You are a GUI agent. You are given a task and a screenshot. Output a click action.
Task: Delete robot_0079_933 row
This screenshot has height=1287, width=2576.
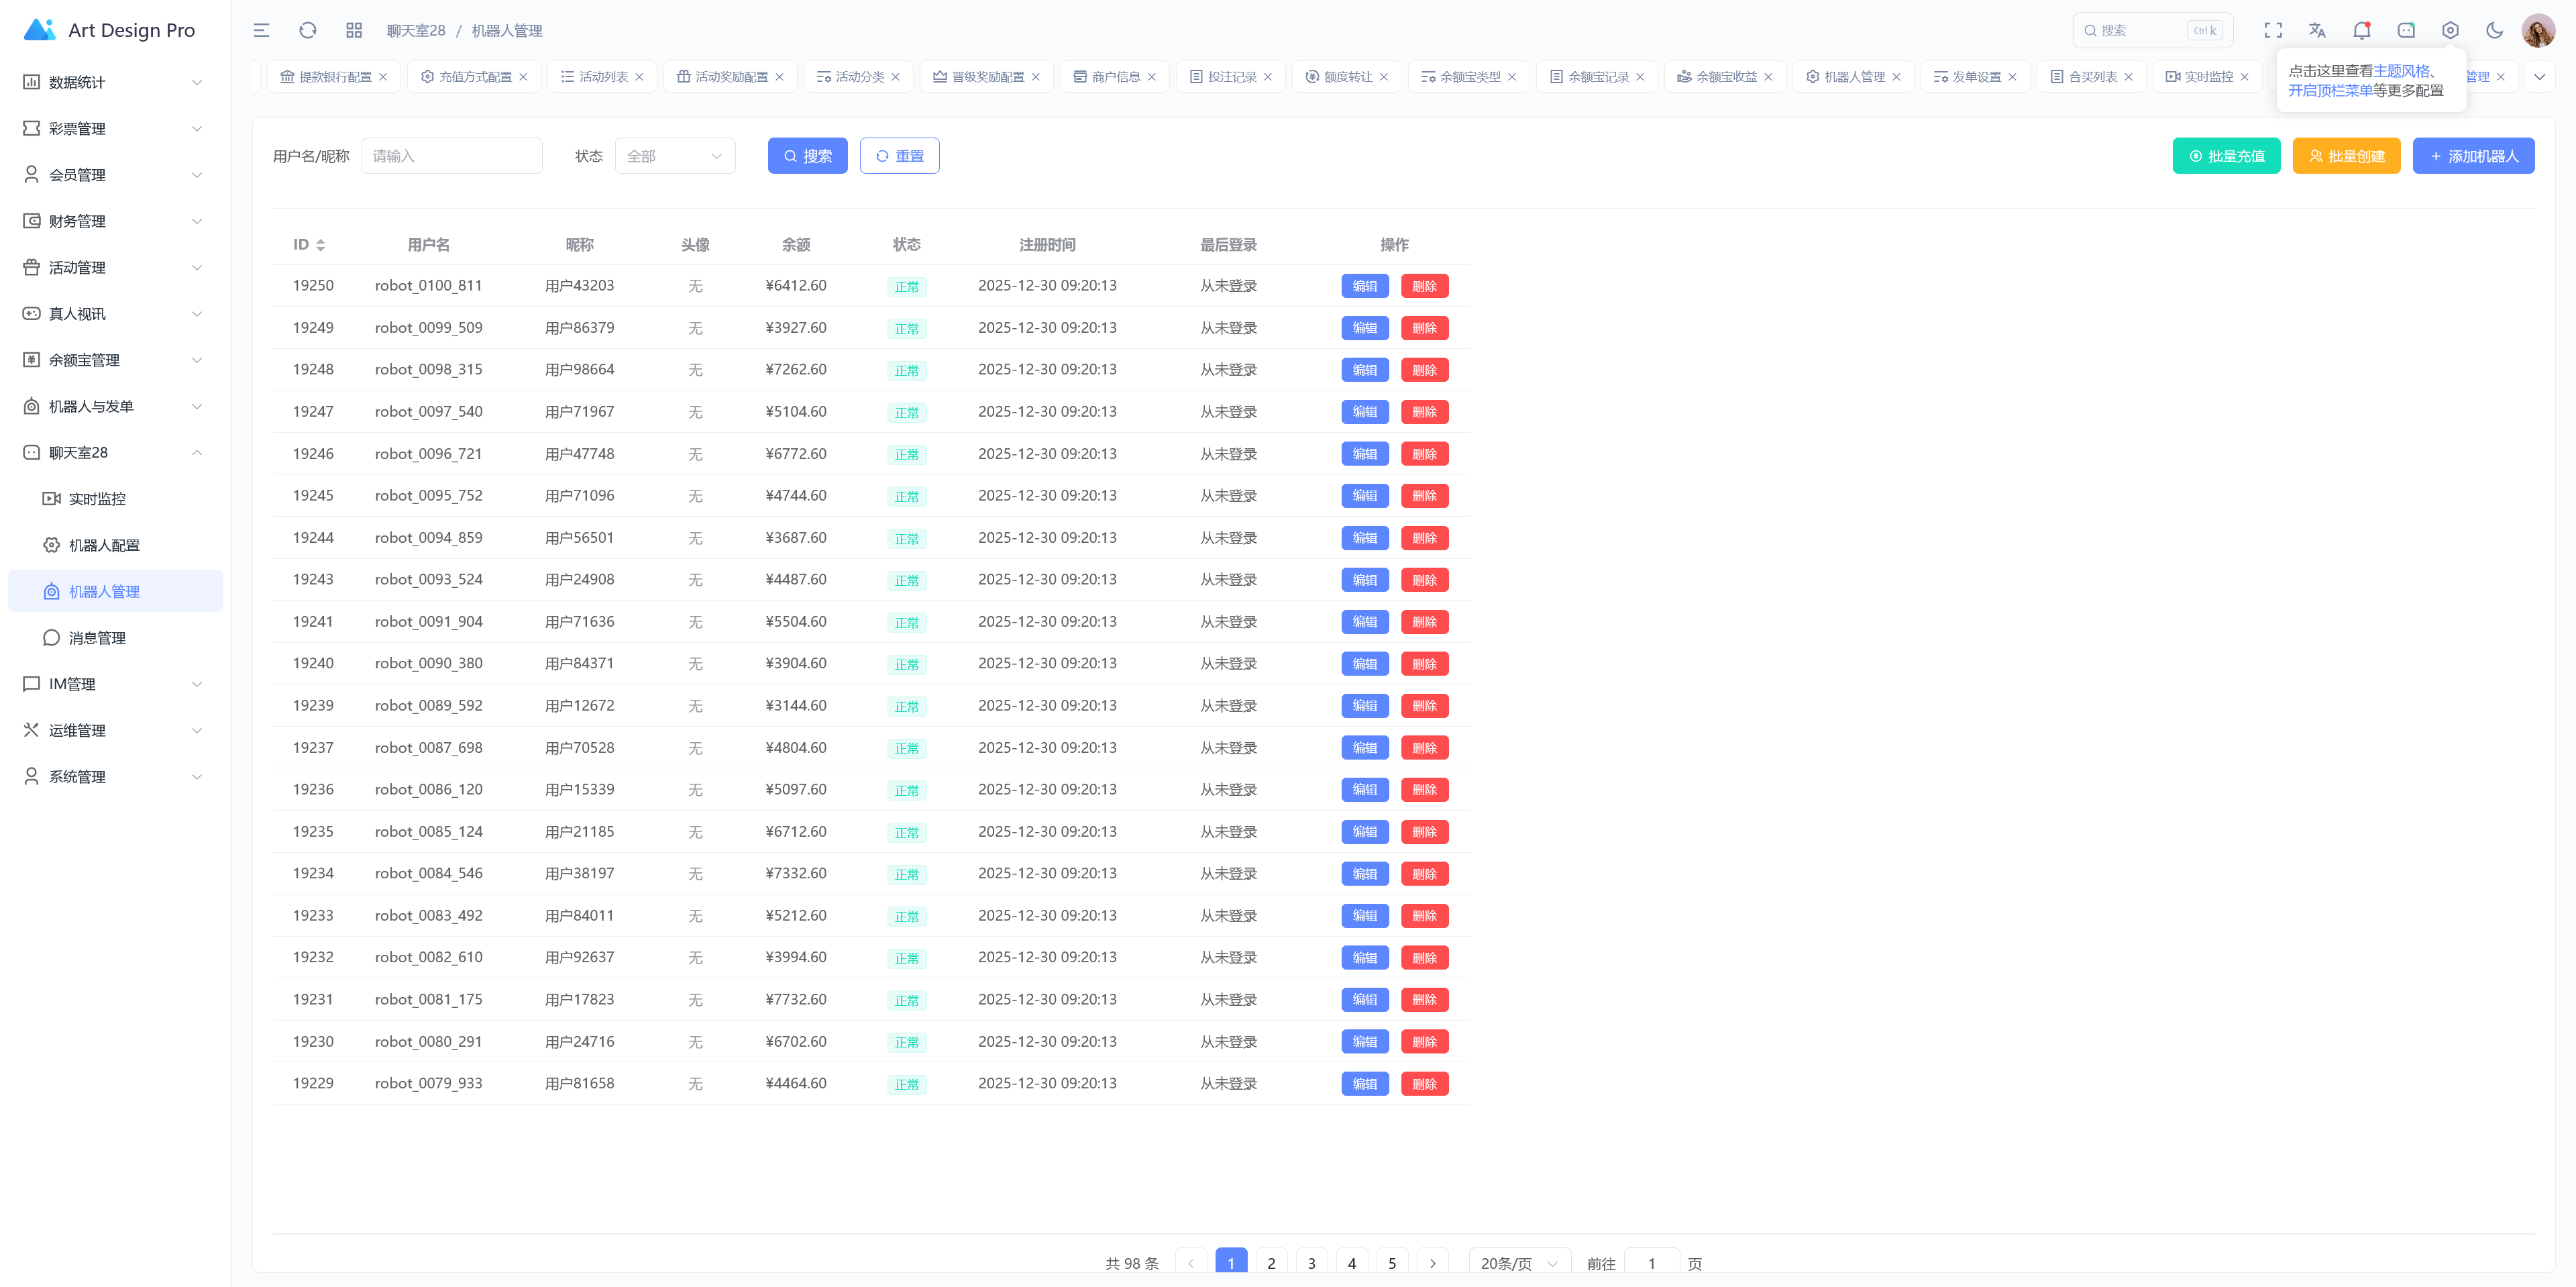(x=1424, y=1084)
